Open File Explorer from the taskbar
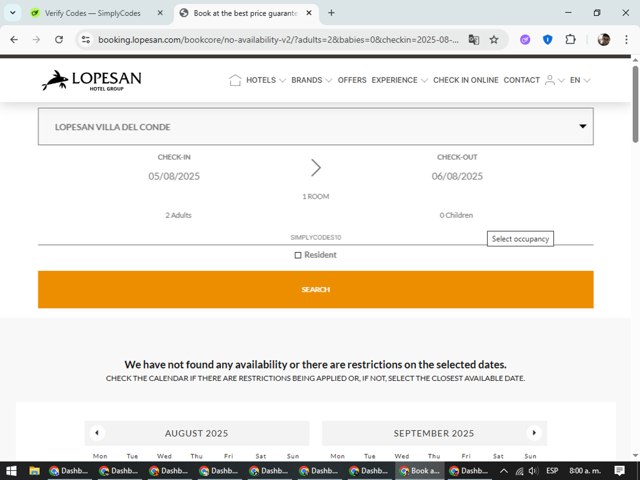This screenshot has width=640, height=480. point(34,471)
